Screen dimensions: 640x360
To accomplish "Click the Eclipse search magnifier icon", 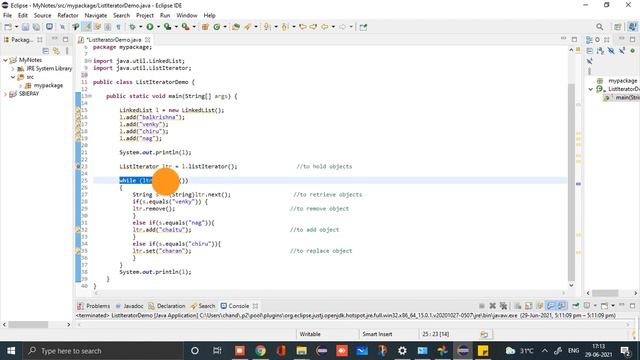I will coord(599,27).
